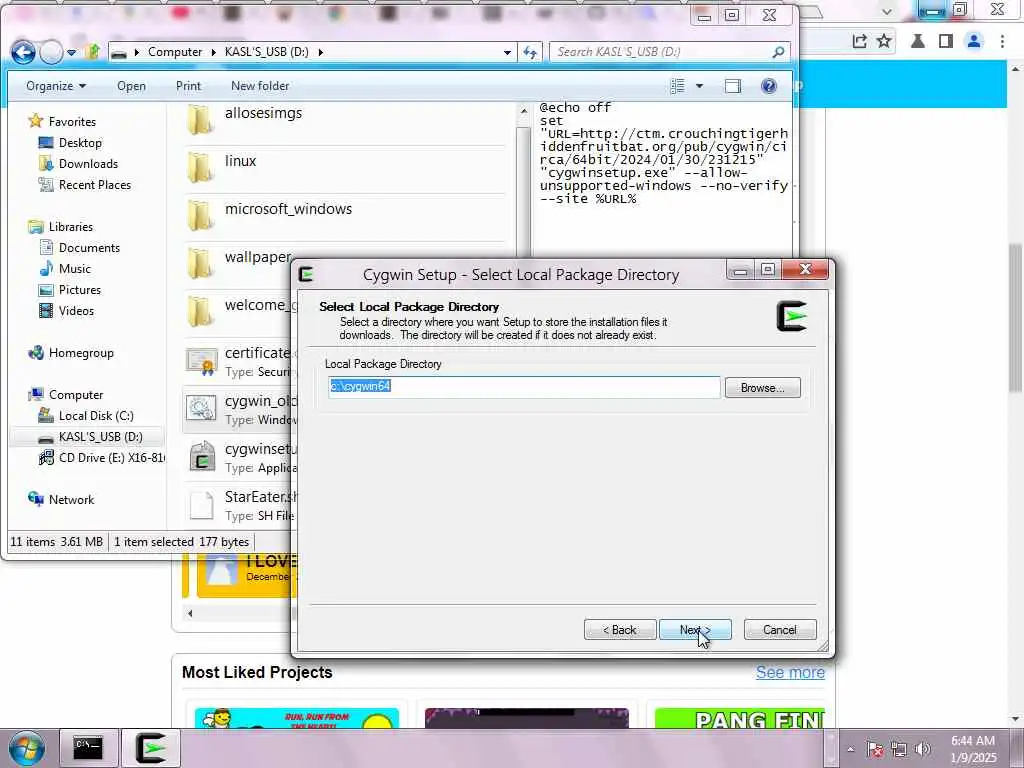Click browser tab search chevron
1024x768 pixels.
(886, 11)
